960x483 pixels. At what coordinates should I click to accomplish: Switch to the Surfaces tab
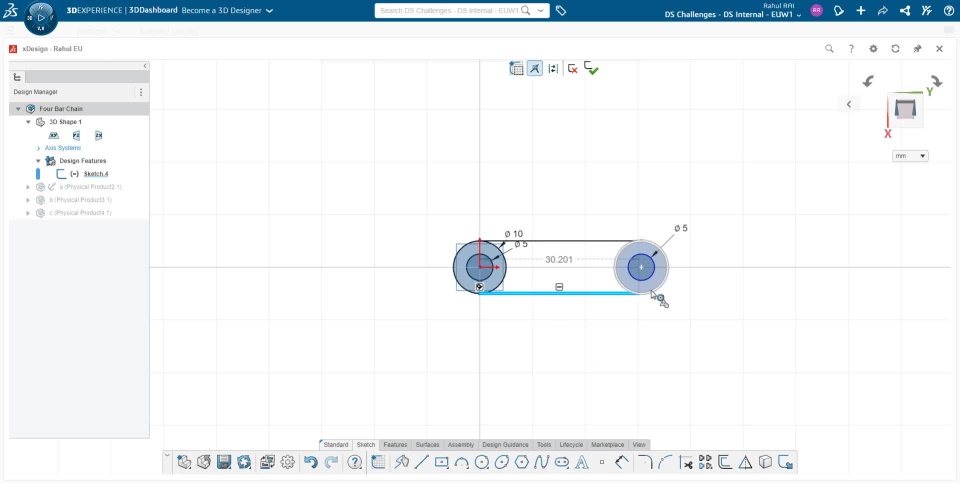(x=427, y=444)
